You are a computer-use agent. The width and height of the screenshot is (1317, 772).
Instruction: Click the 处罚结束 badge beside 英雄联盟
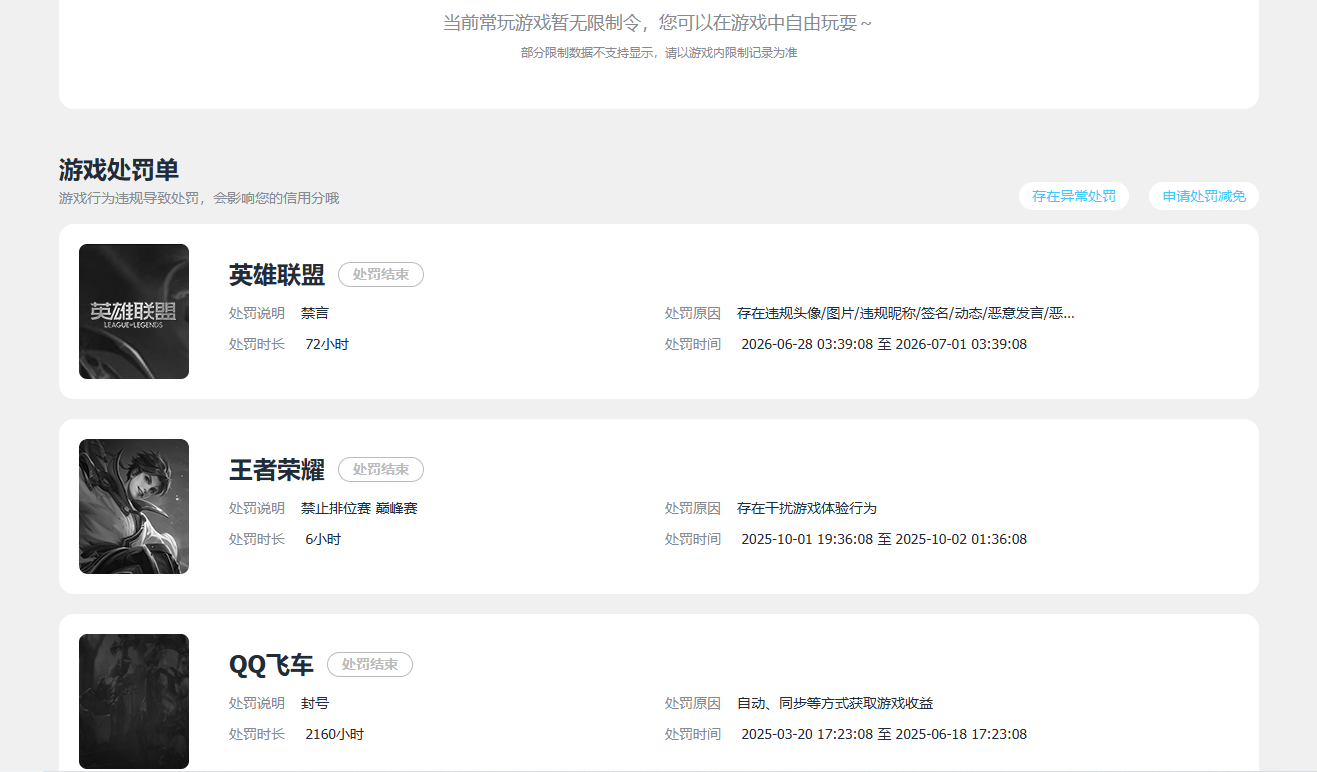pyautogui.click(x=381, y=274)
